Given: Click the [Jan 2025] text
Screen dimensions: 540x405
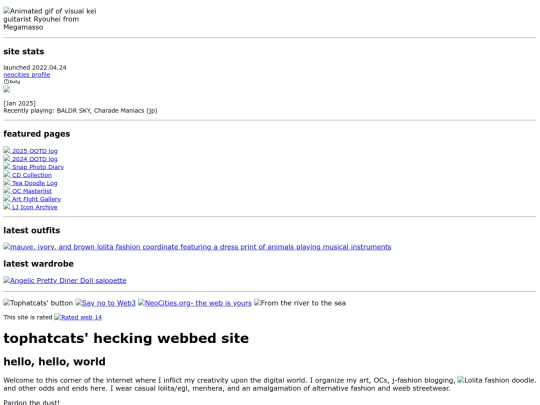Looking at the screenshot, I should click(x=19, y=103).
